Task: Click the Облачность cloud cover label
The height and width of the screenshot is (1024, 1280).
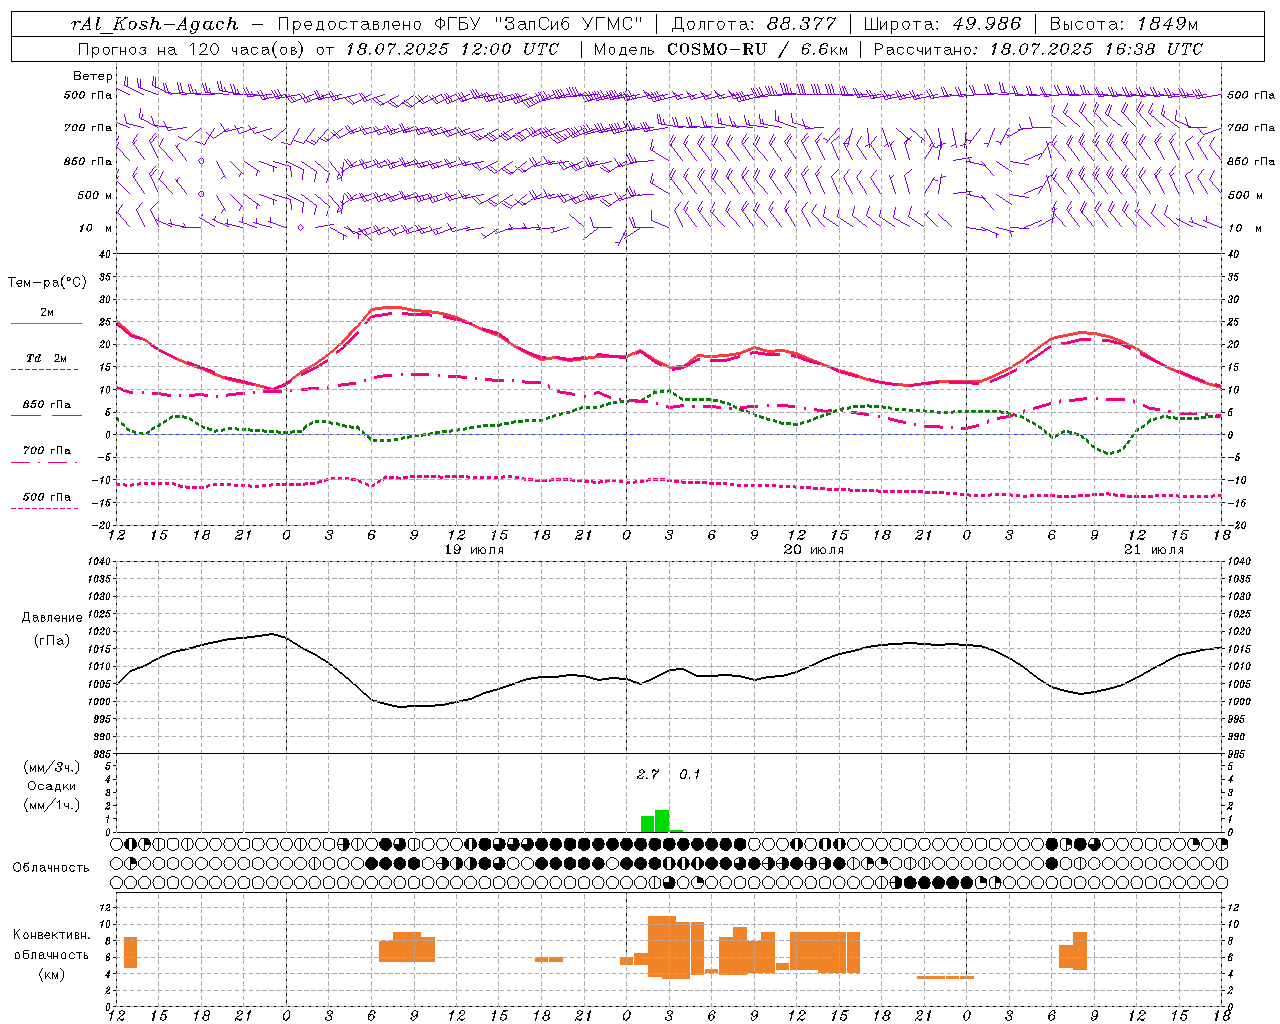Action: pyautogui.click(x=51, y=868)
